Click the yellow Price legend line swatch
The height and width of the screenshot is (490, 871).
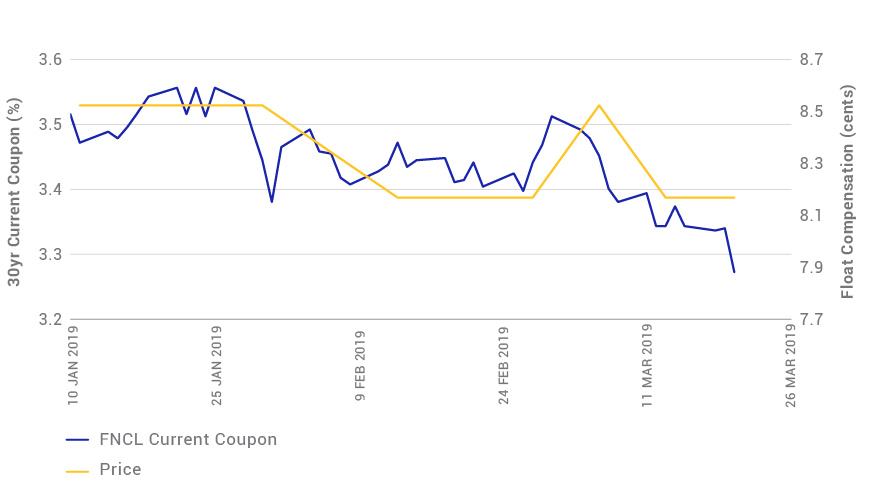tap(78, 469)
